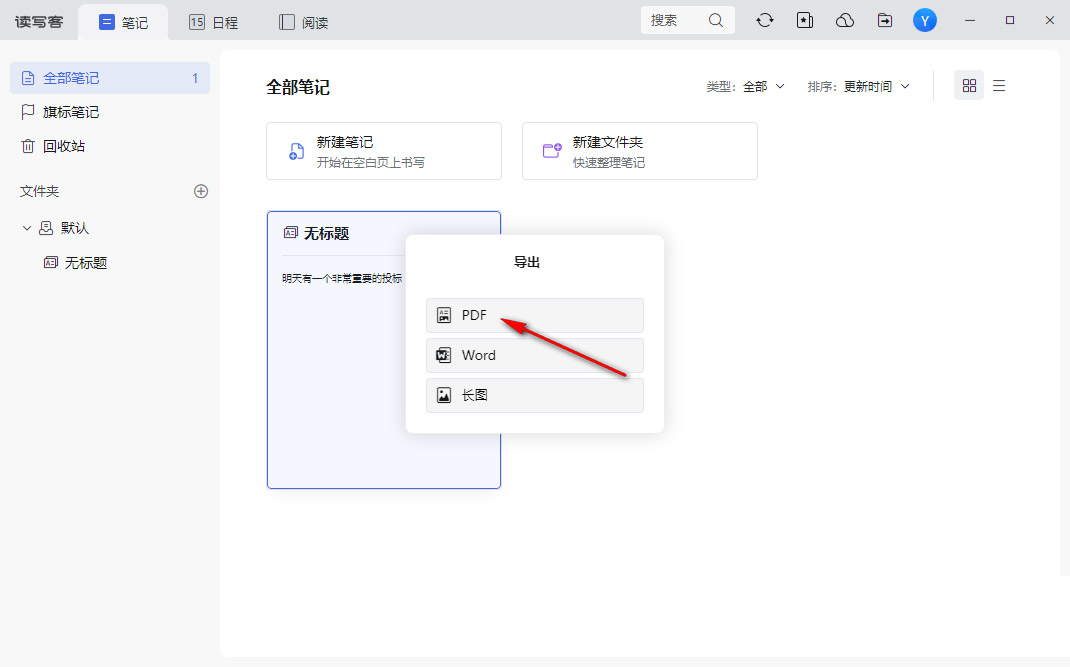Viewport: 1070px width, 667px height.
Task: Click the note count 1 beside 全部笔记
Action: click(195, 78)
